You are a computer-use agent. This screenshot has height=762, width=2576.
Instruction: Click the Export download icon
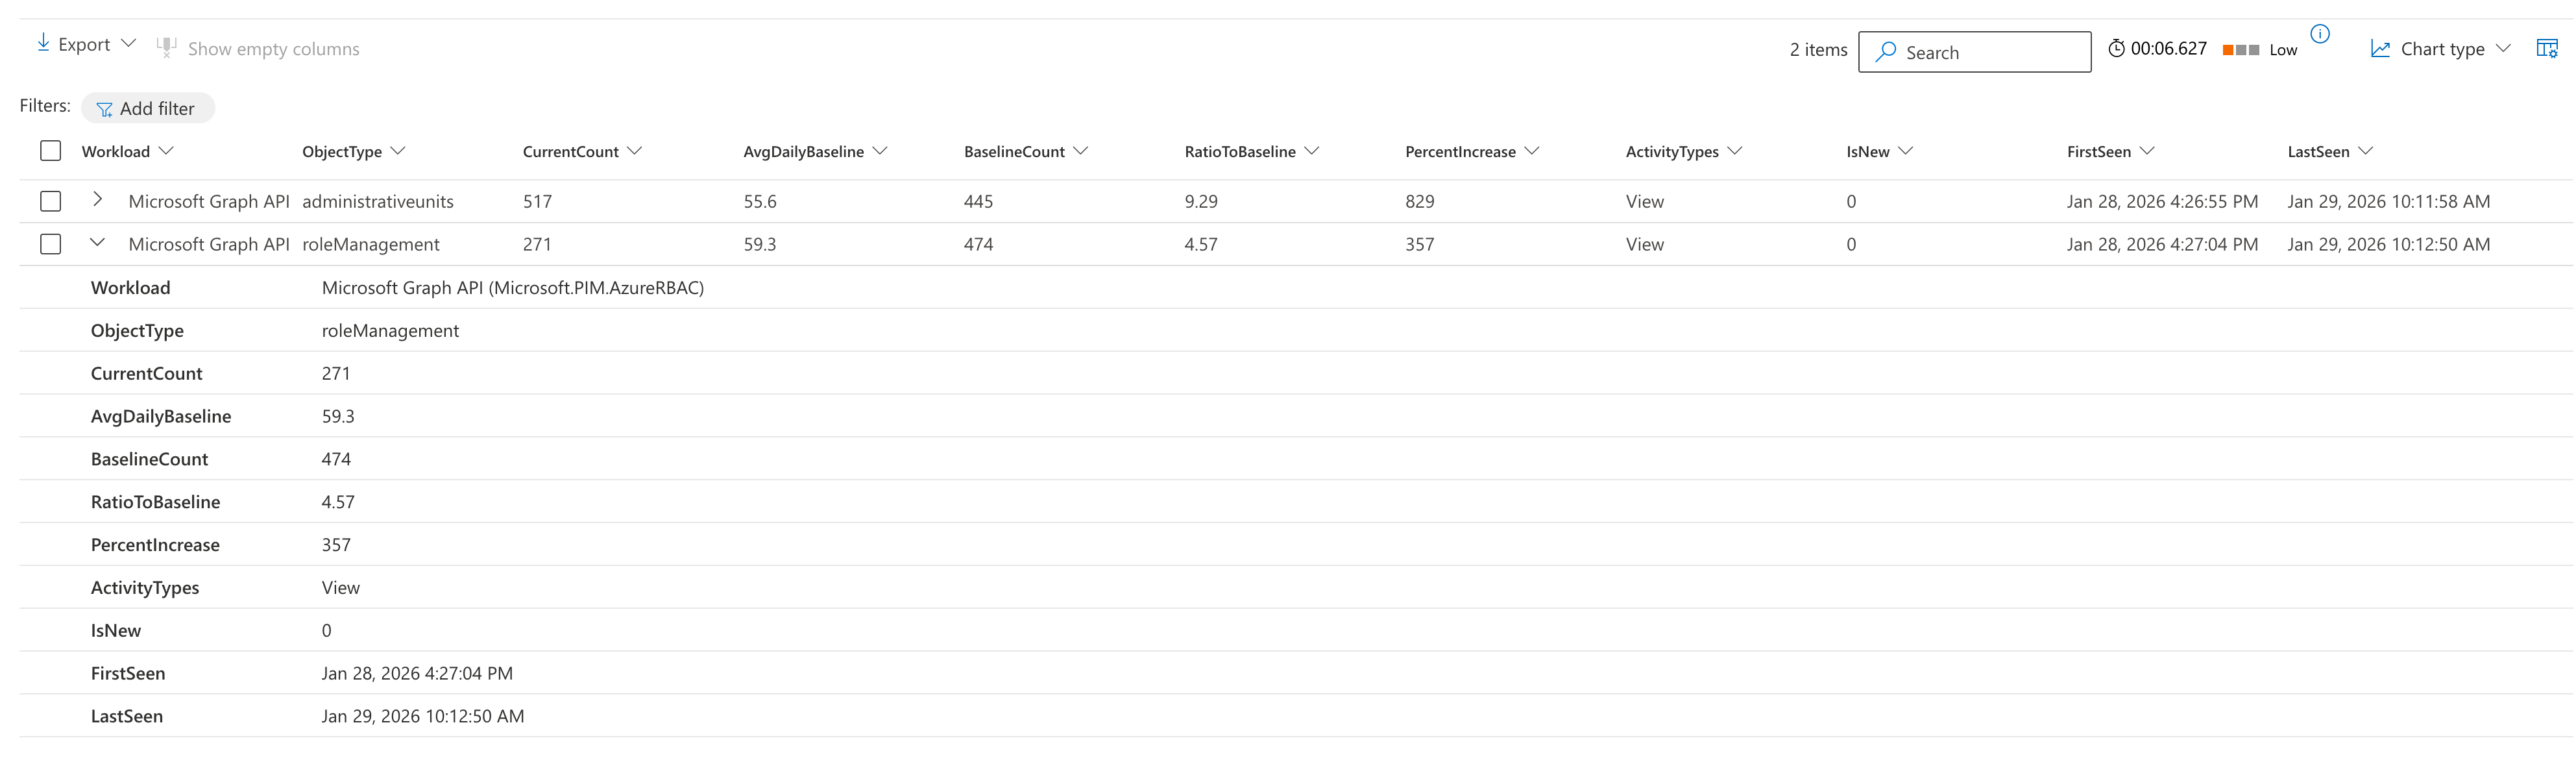[43, 43]
